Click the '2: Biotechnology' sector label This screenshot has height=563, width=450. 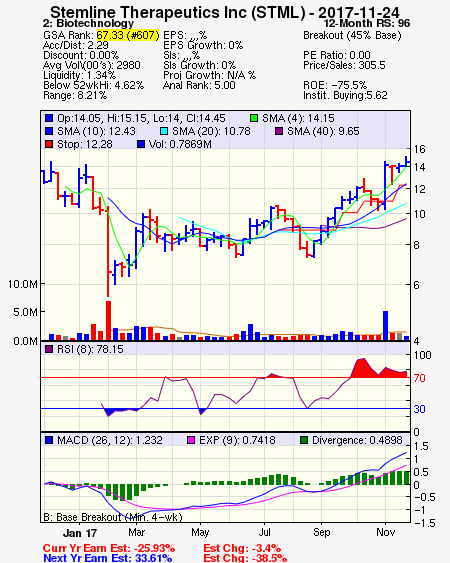[x=88, y=24]
